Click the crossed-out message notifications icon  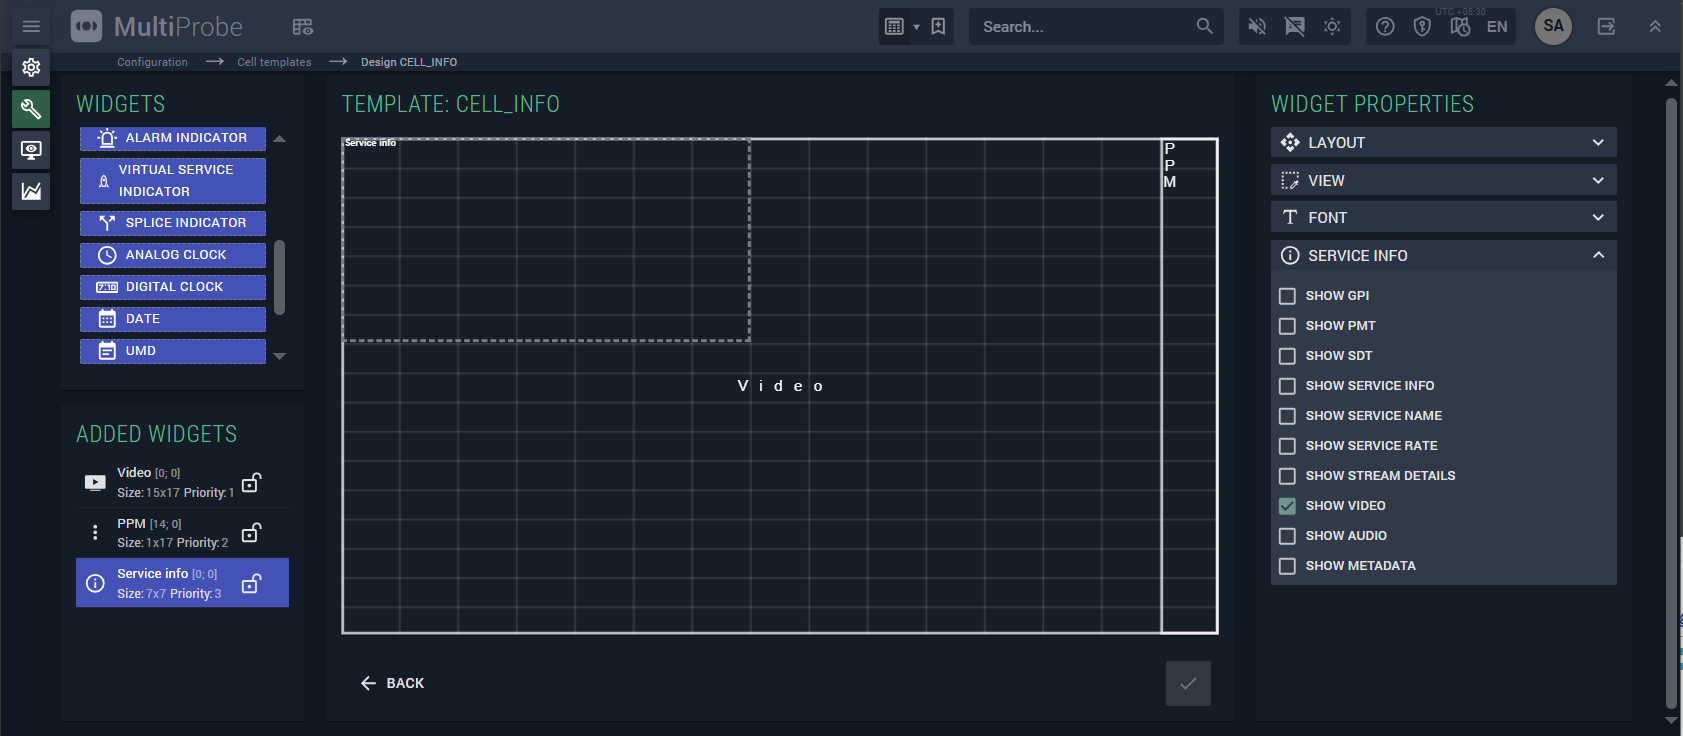pos(1294,27)
